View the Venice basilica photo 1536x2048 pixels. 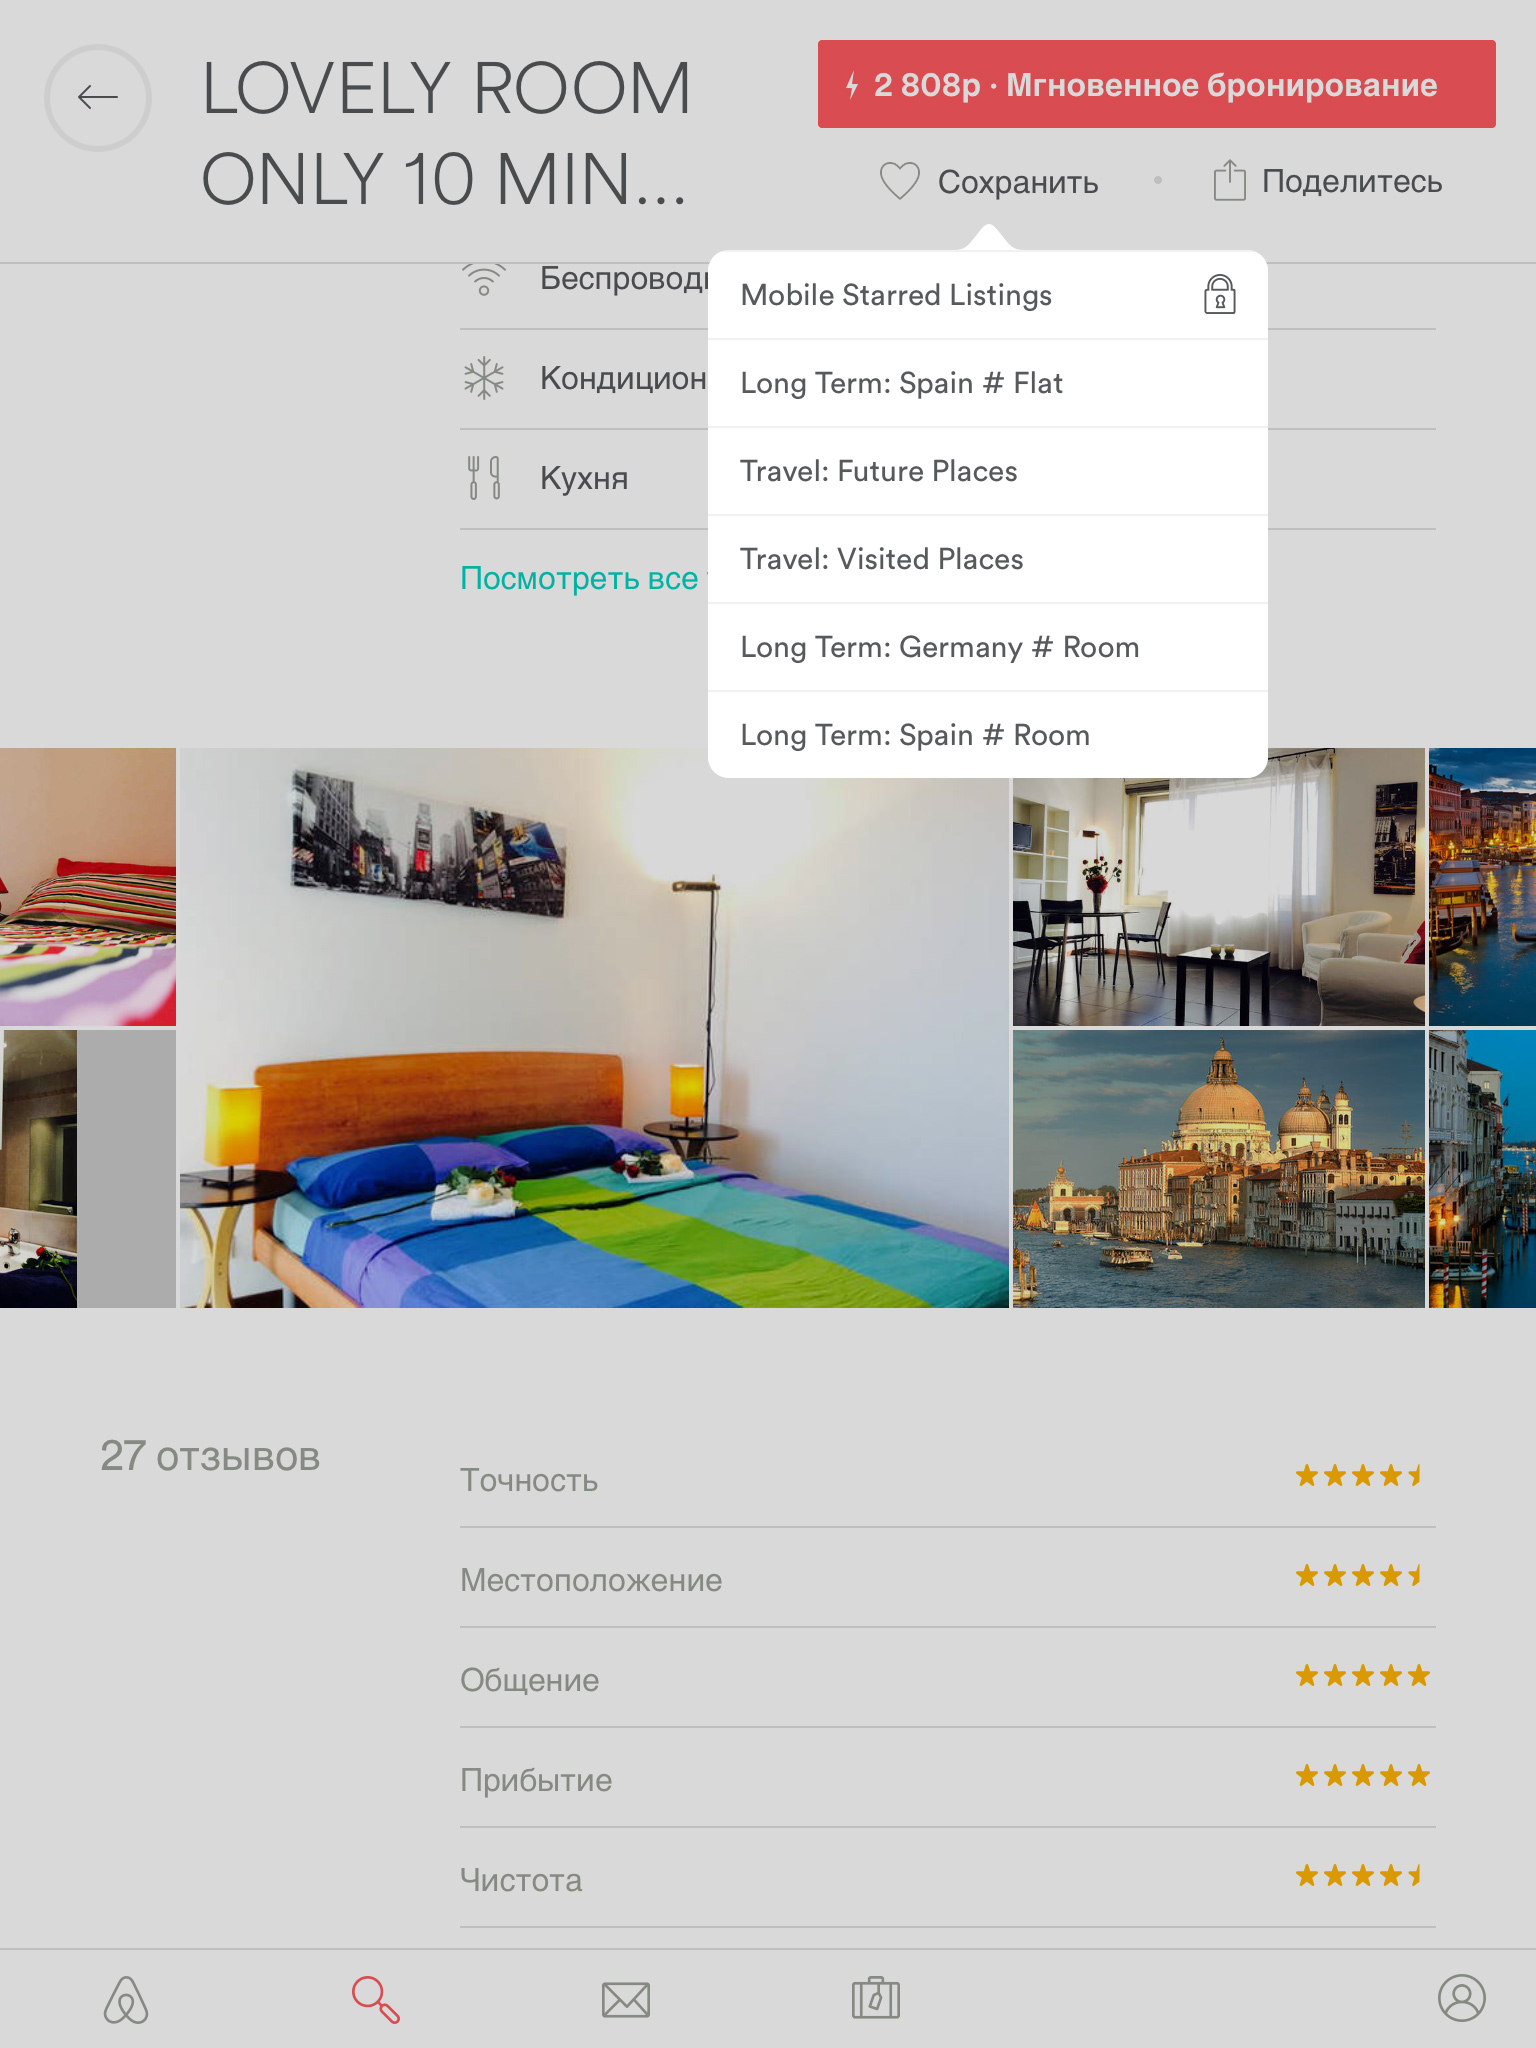coord(1218,1169)
